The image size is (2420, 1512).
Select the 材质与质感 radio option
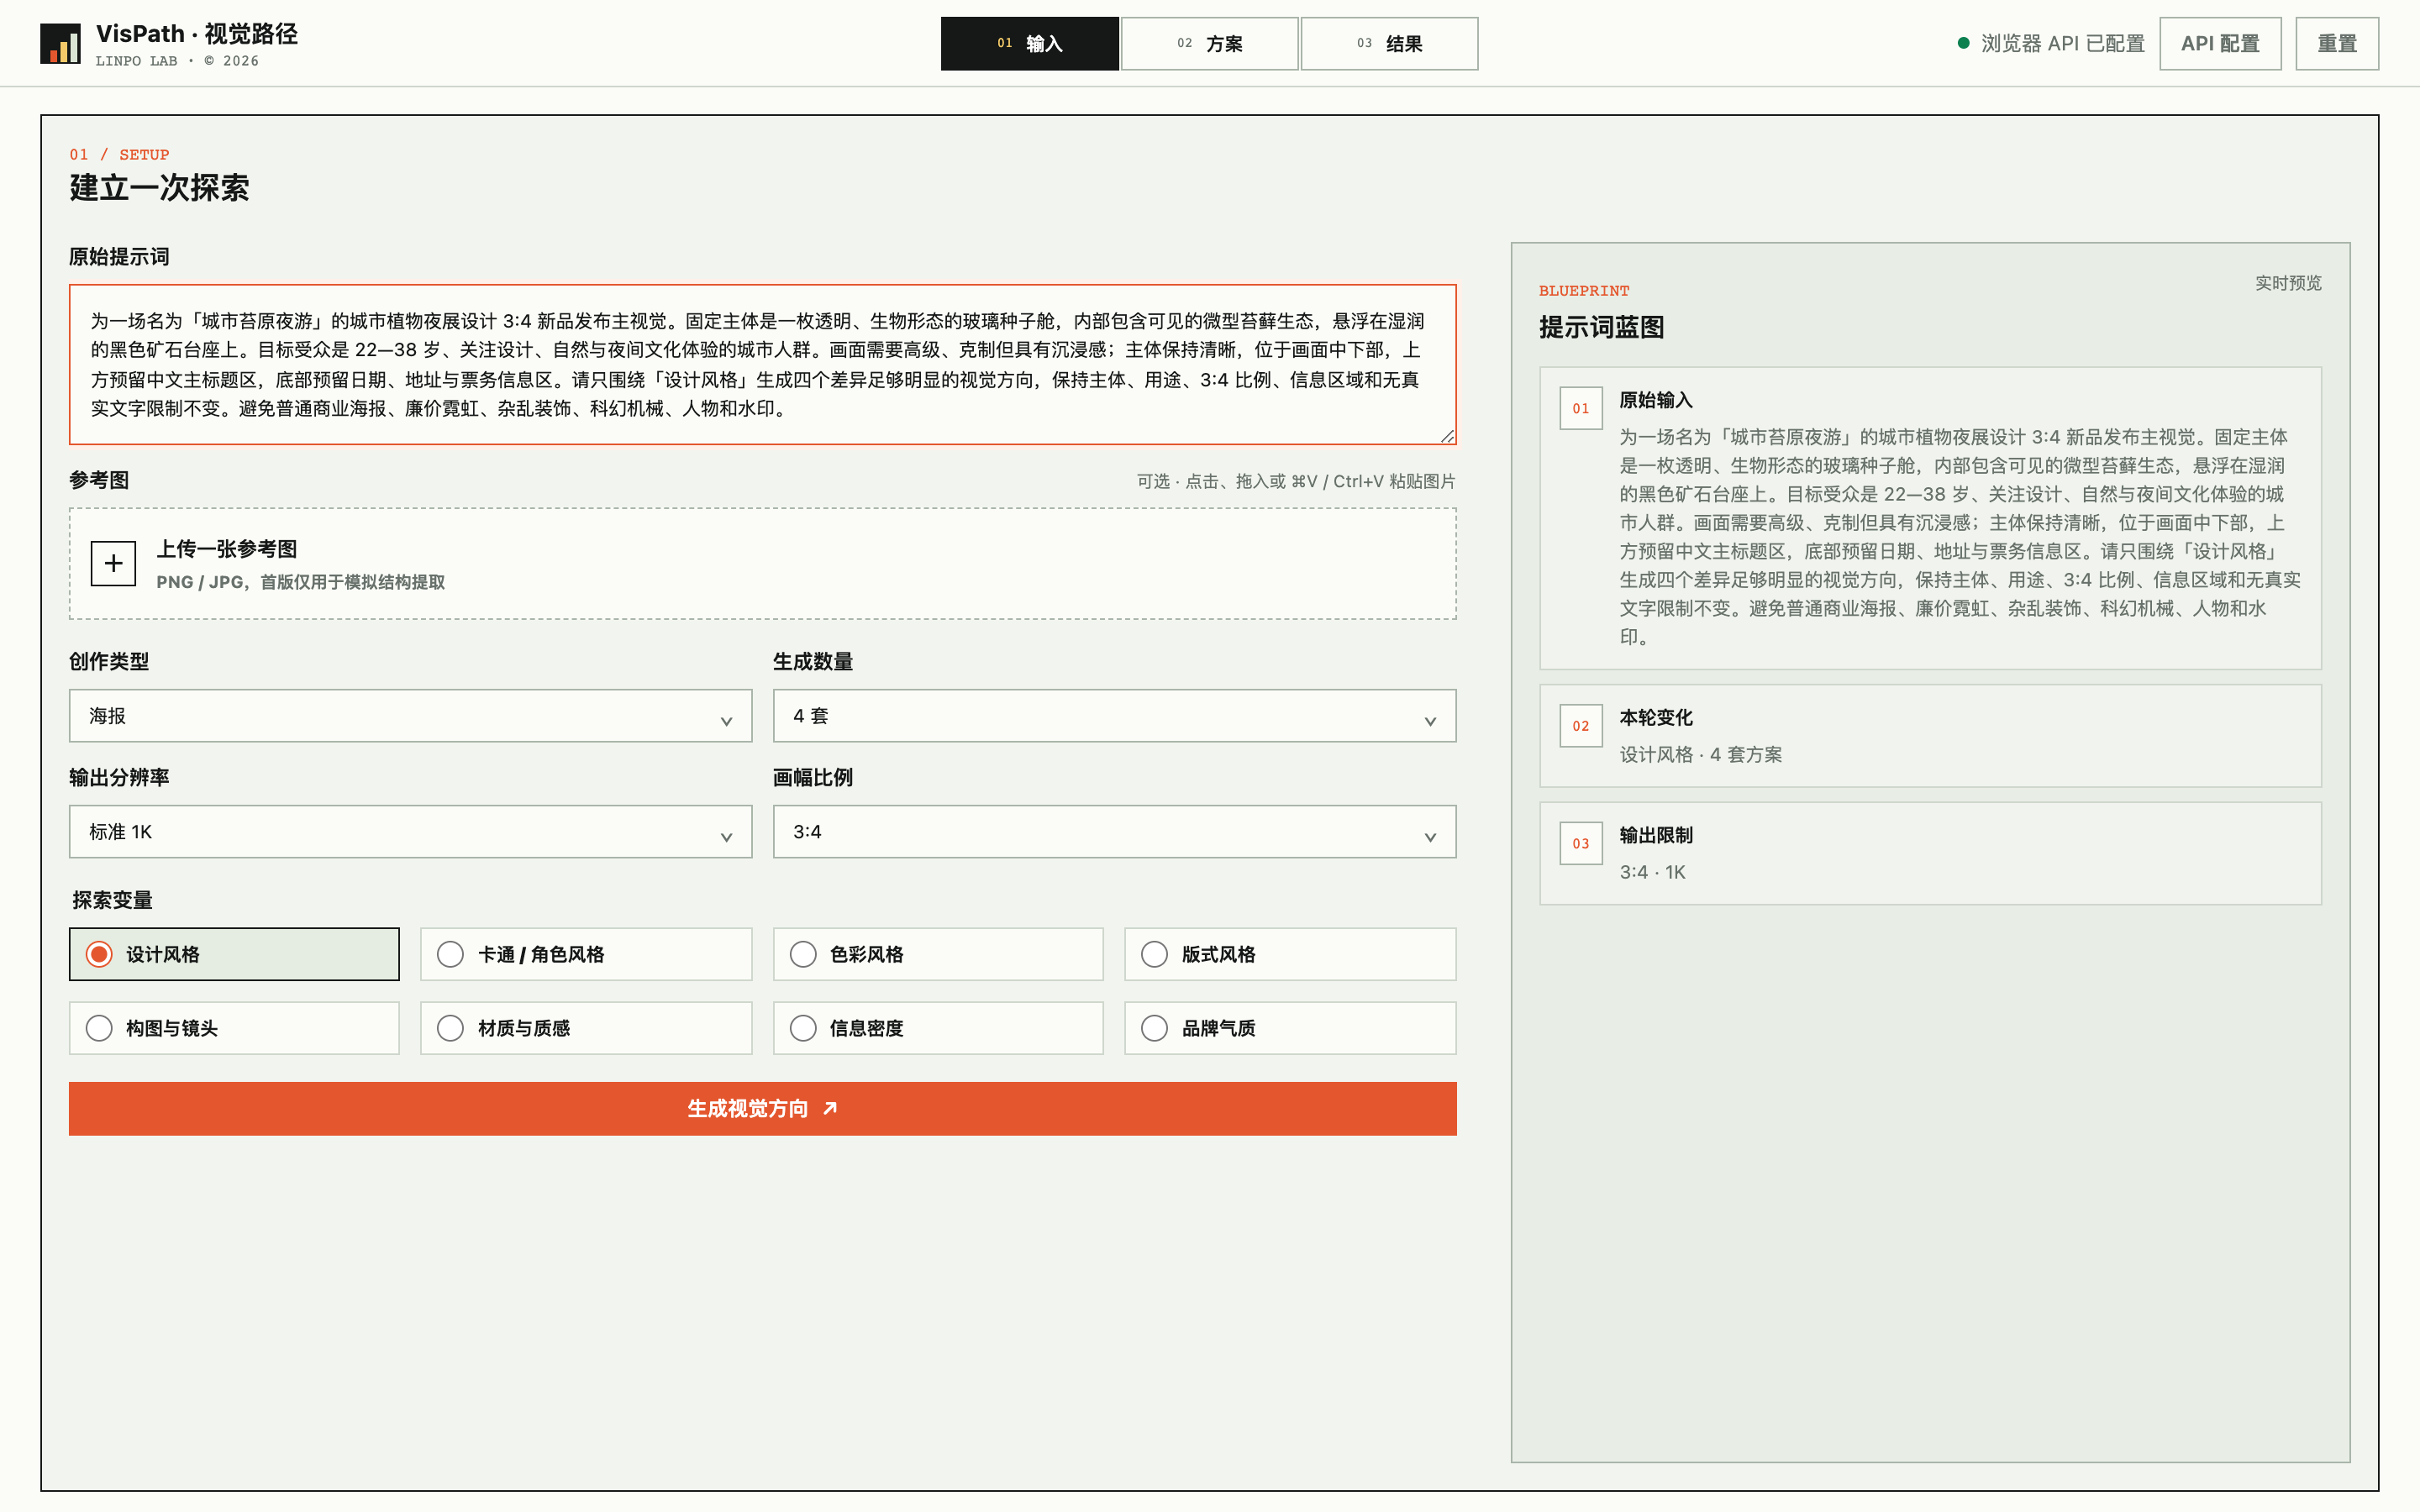click(x=586, y=1028)
